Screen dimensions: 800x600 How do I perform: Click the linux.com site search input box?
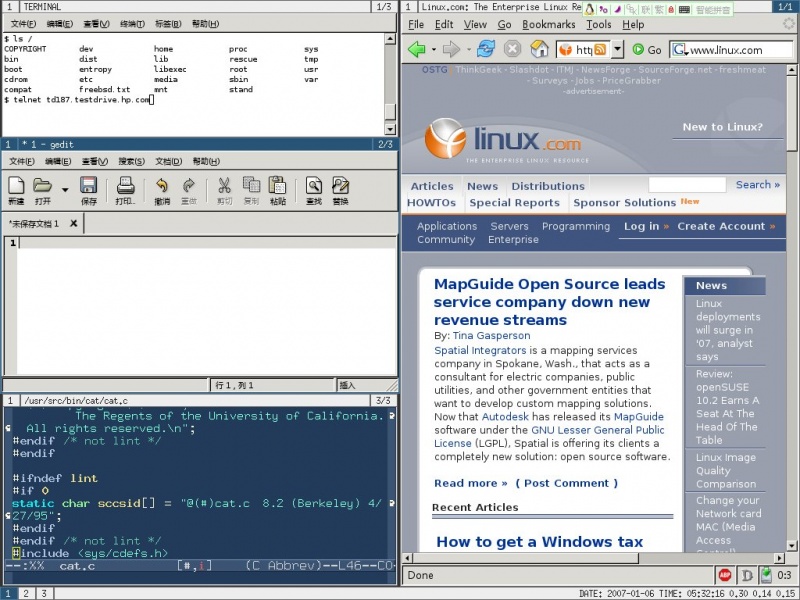coord(687,185)
